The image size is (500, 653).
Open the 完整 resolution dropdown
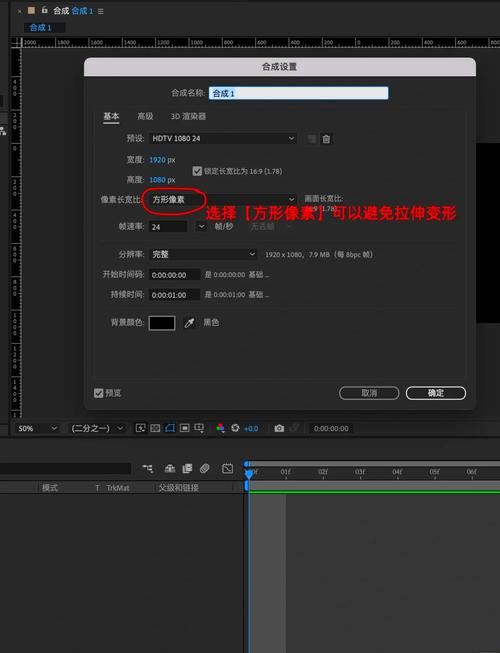(x=203, y=254)
